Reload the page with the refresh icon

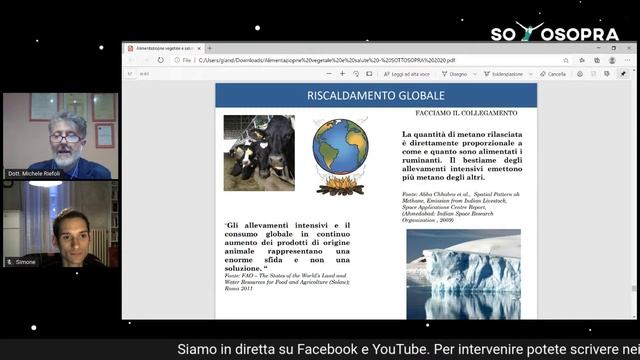tap(160, 60)
